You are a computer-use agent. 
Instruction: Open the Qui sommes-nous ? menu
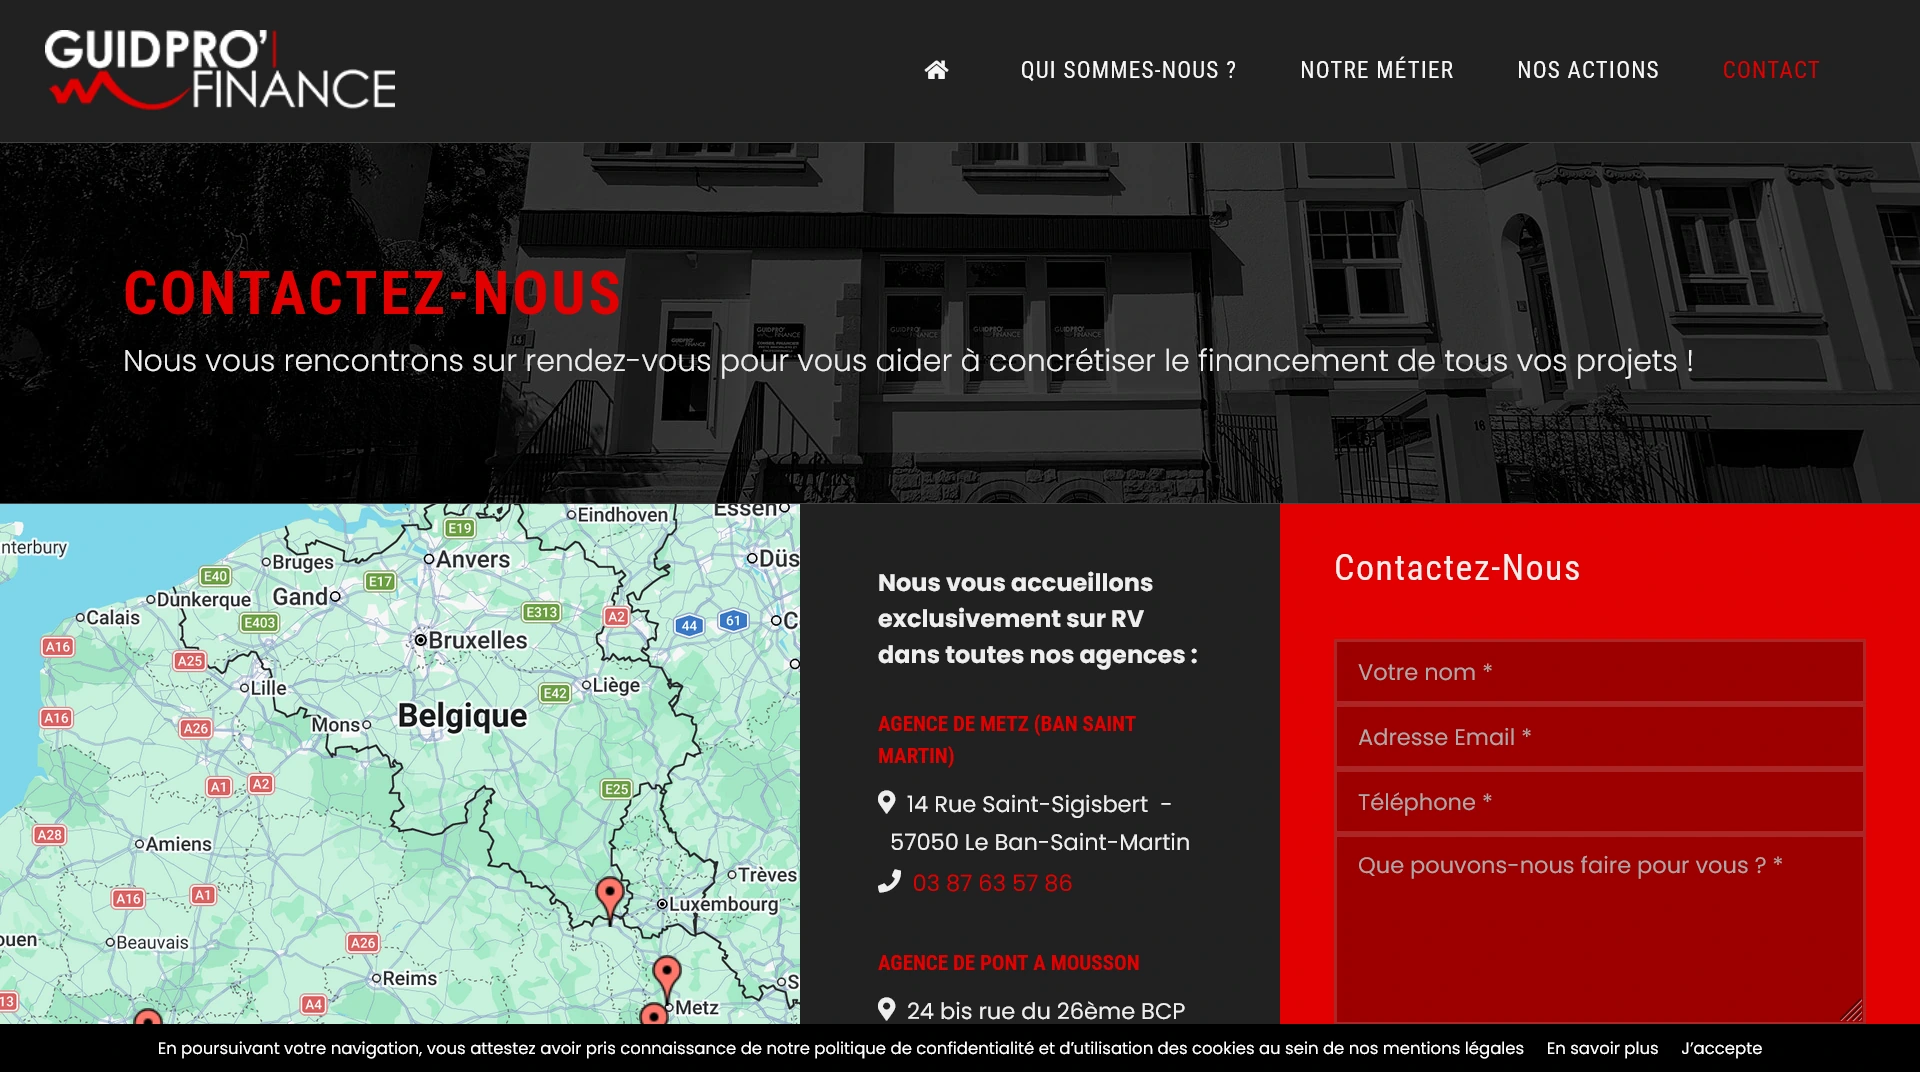point(1128,70)
